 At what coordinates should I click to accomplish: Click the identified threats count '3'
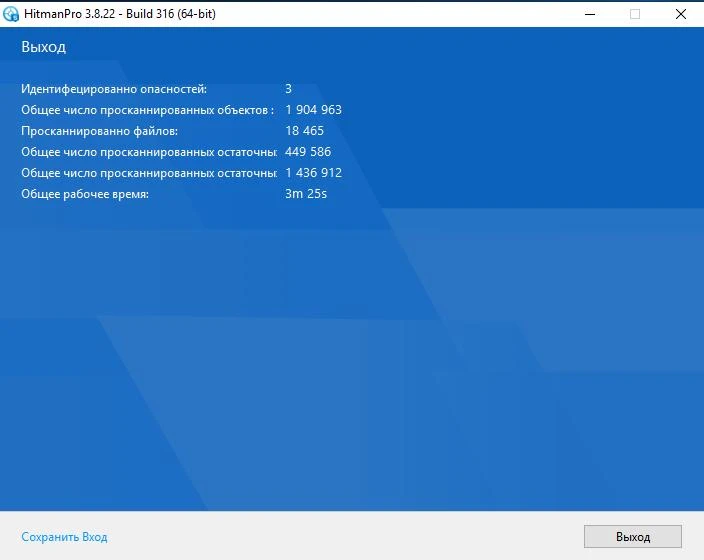point(288,89)
